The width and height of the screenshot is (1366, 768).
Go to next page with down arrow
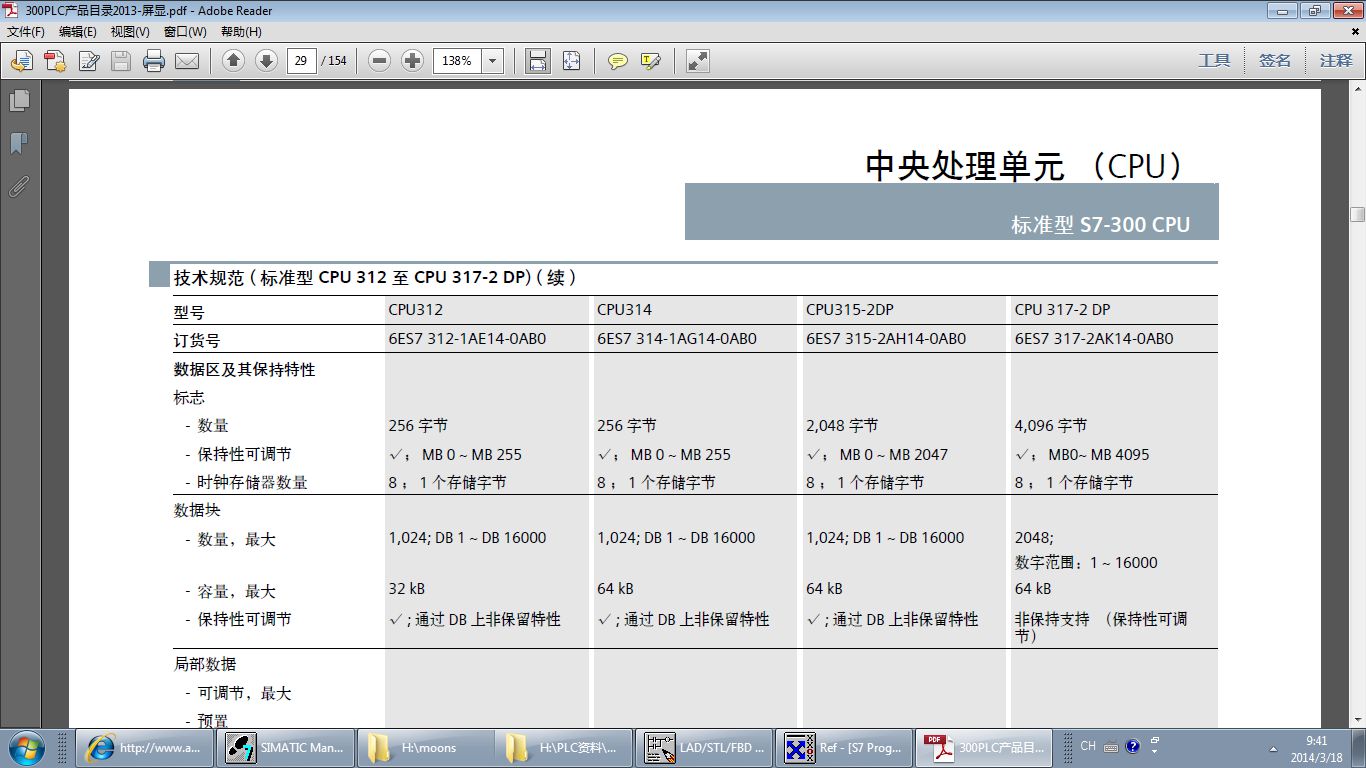coord(266,61)
